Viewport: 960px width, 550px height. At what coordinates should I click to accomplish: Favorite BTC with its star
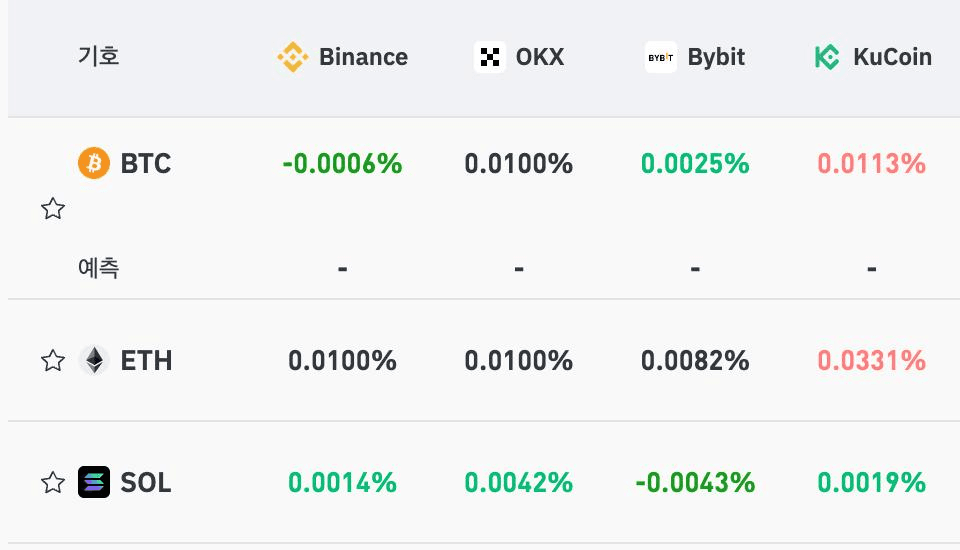53,208
